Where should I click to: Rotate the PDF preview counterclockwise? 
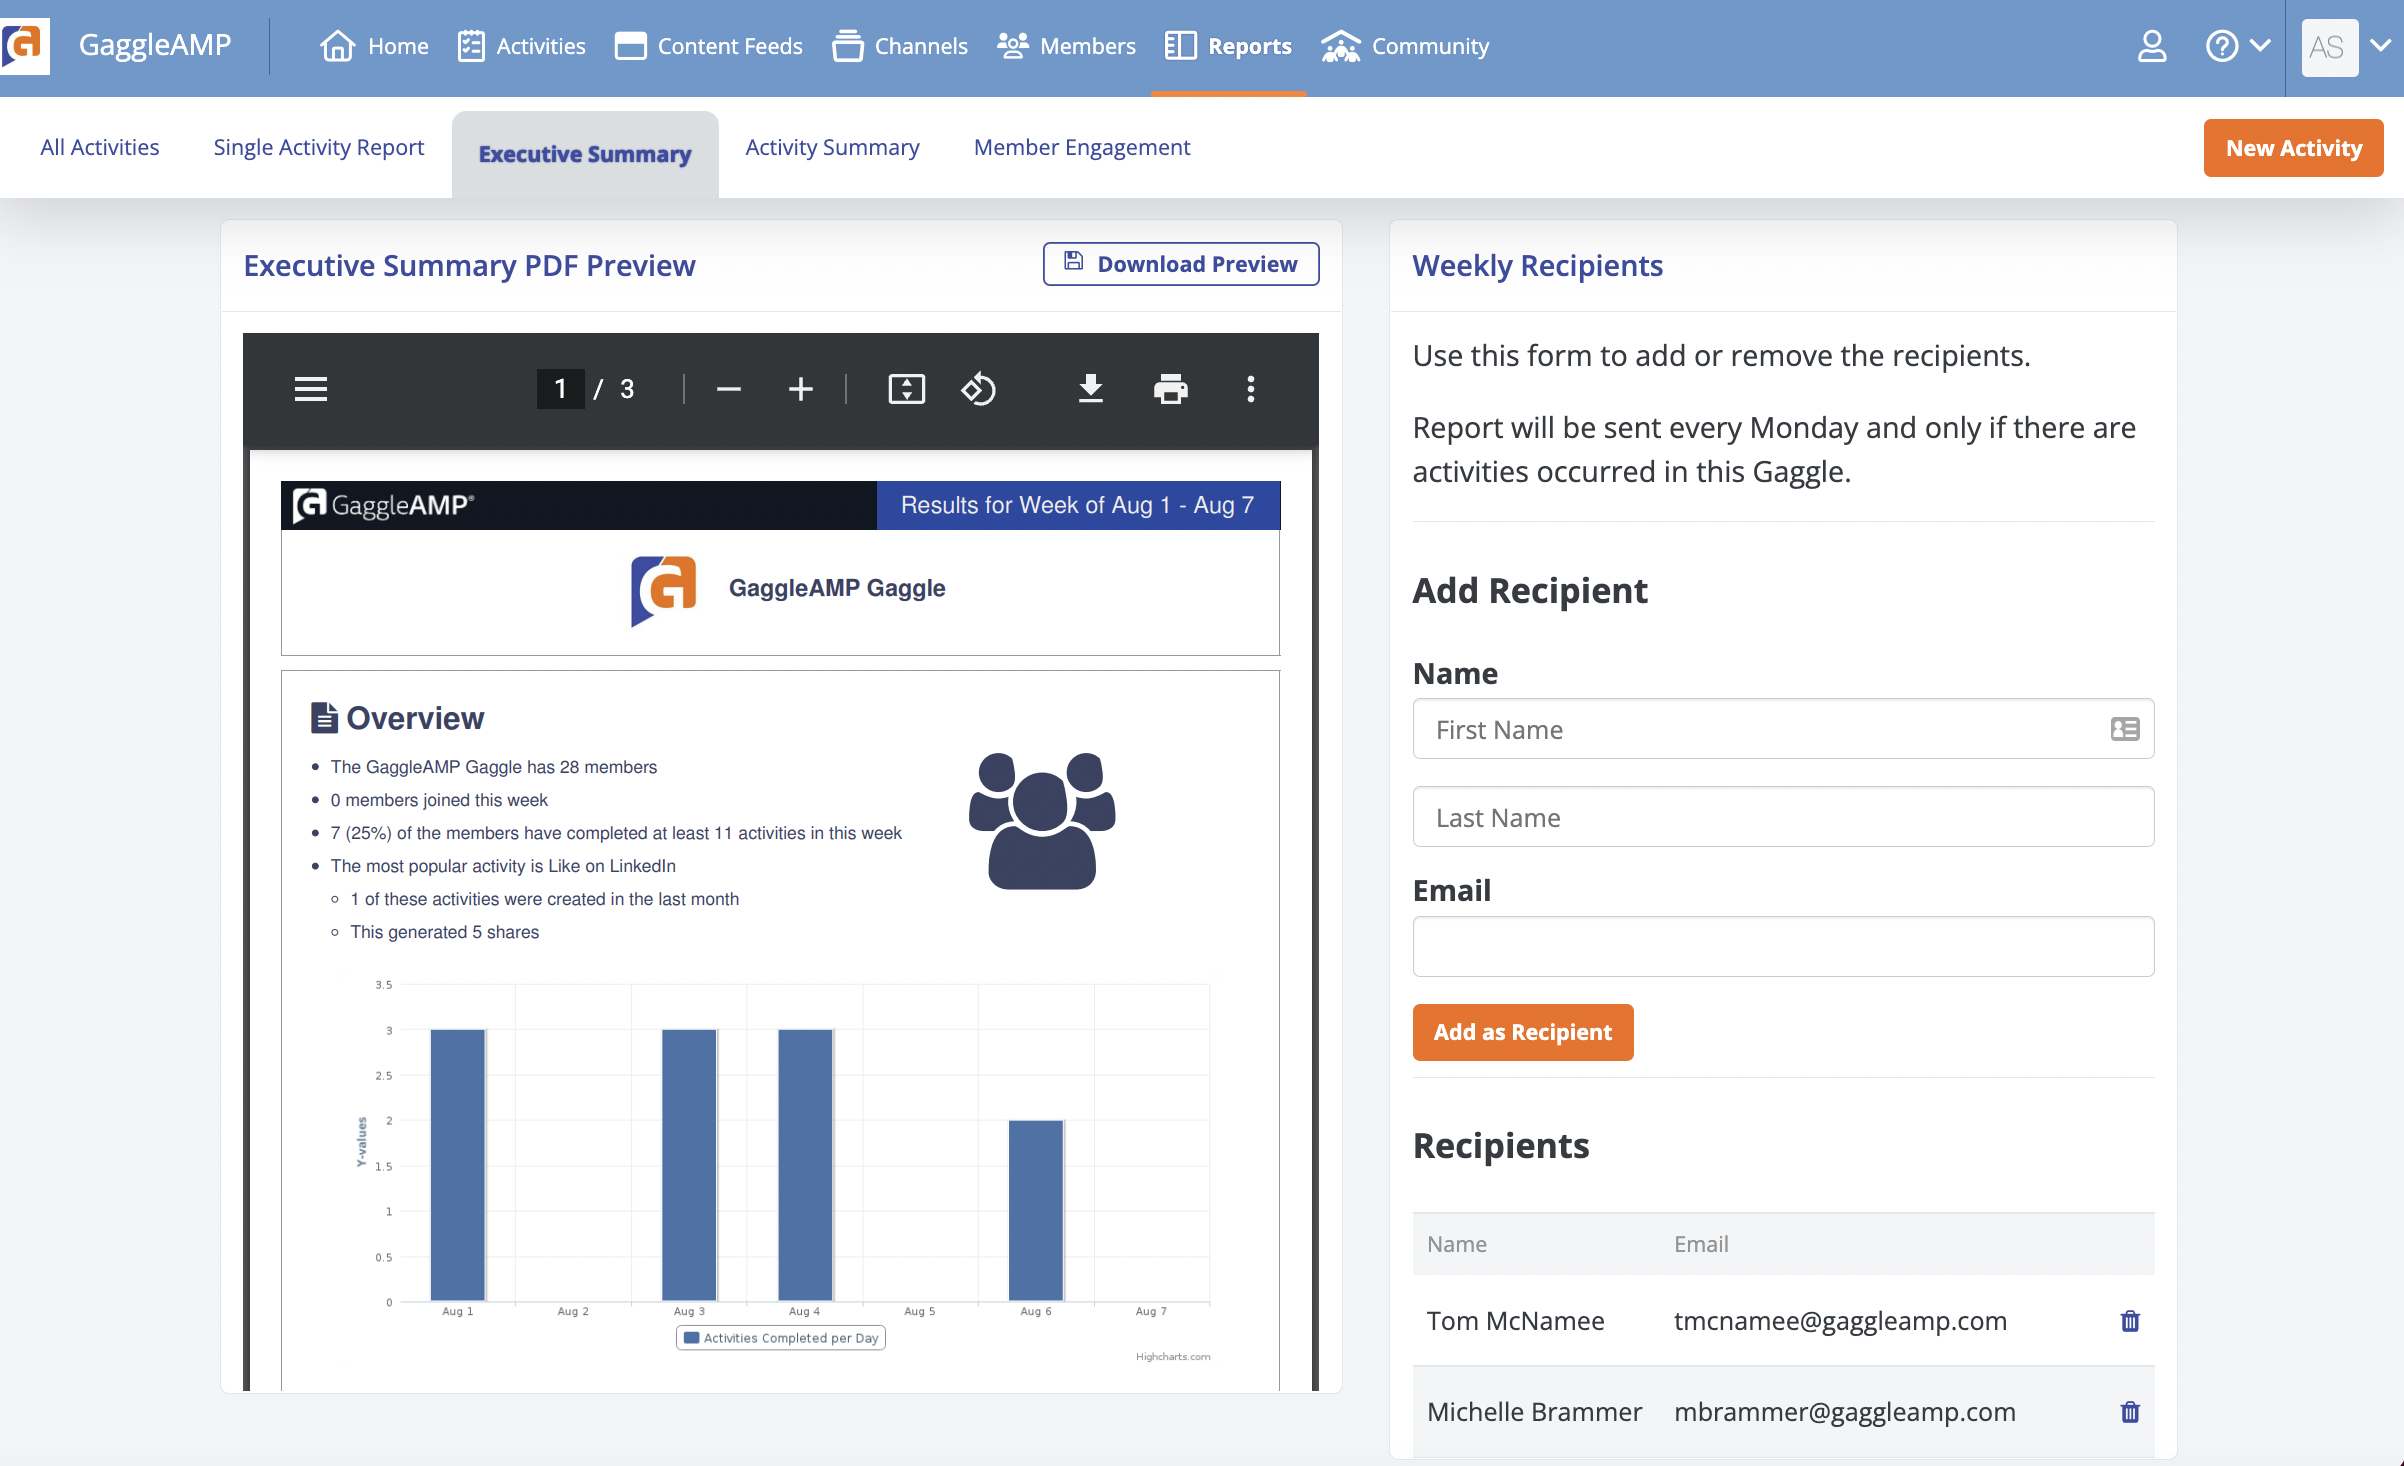(x=978, y=389)
